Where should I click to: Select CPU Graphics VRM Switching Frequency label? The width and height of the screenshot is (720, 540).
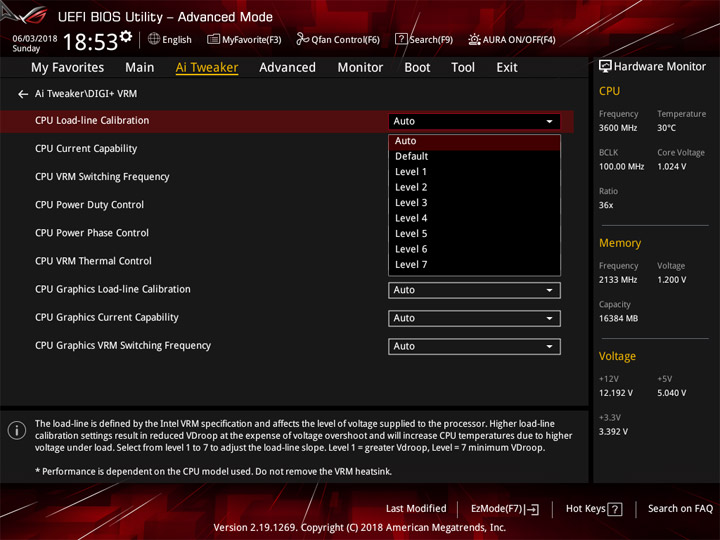[x=123, y=345]
